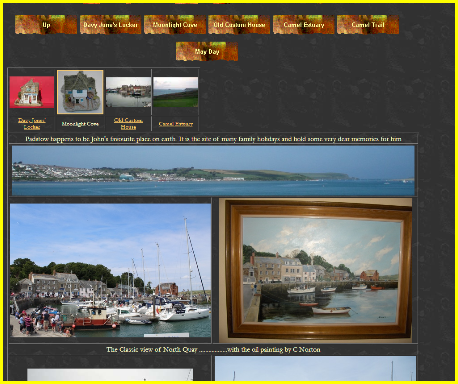Screen dimensions: 458x384
Task: Click the Up navigation button
Action: coord(46,25)
